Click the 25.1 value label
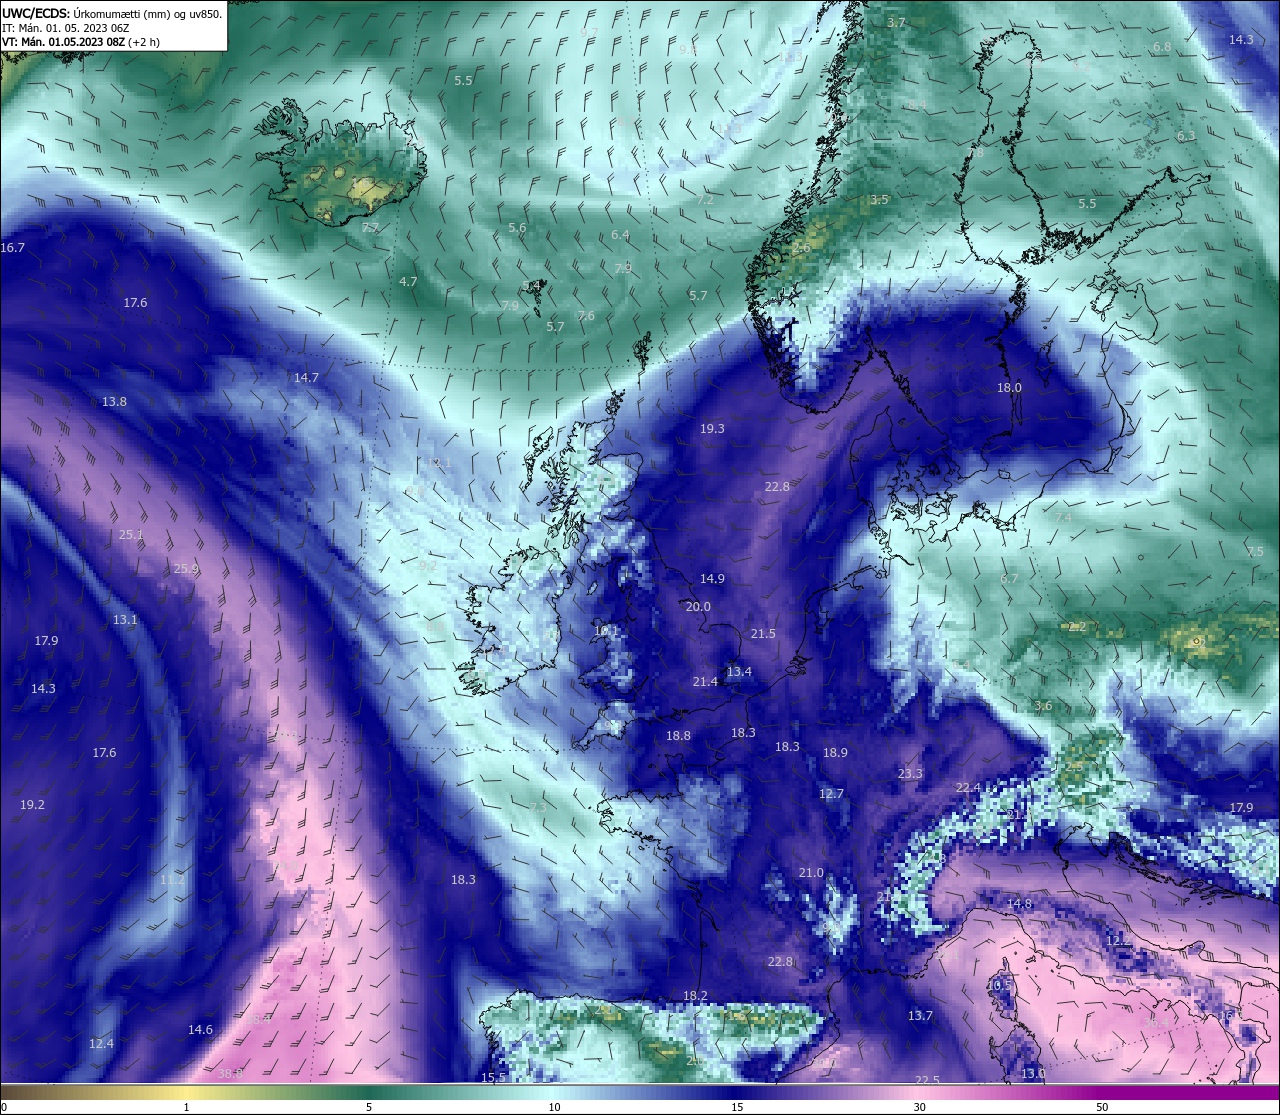The height and width of the screenshot is (1115, 1280). tap(131, 535)
